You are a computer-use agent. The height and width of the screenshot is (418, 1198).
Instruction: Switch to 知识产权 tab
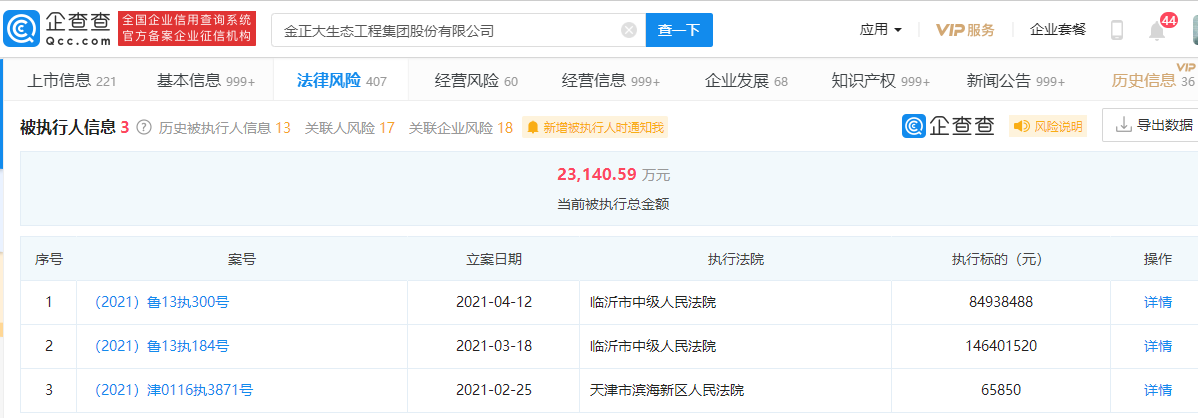point(880,81)
